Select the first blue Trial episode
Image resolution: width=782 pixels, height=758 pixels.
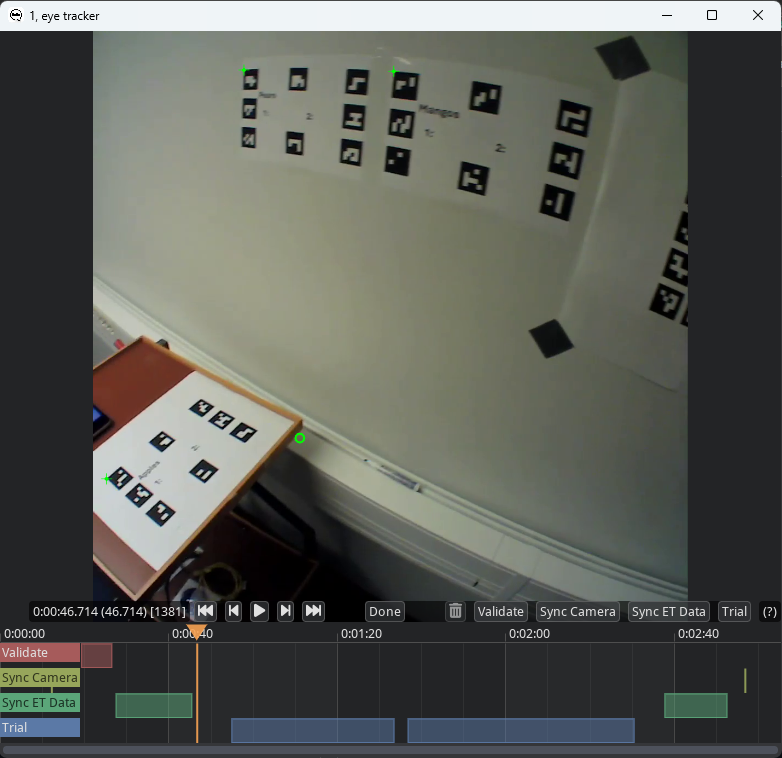tap(313, 730)
